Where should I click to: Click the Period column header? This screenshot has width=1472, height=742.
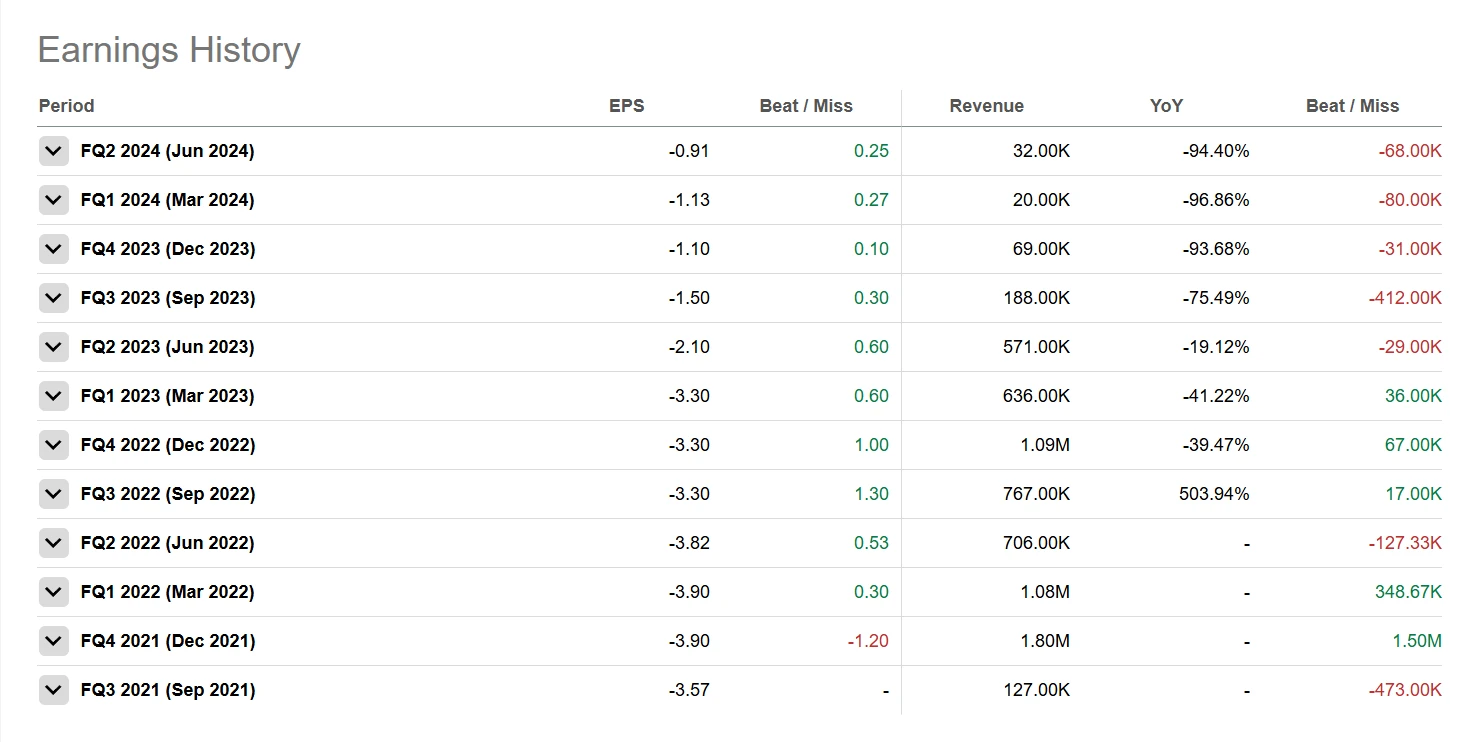tap(66, 106)
